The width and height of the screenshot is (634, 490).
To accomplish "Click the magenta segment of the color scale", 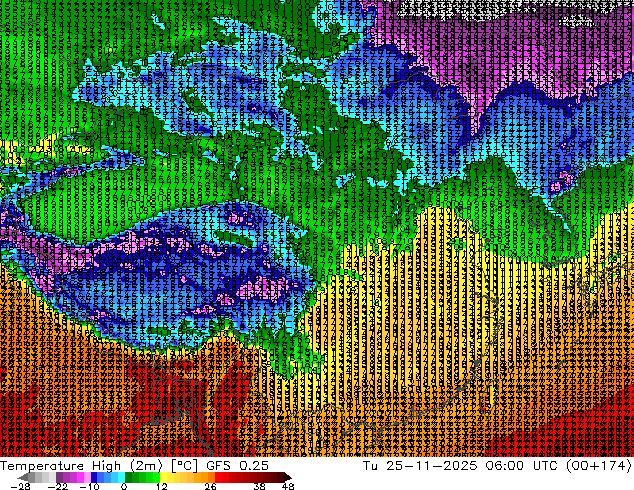I will click(x=80, y=477).
